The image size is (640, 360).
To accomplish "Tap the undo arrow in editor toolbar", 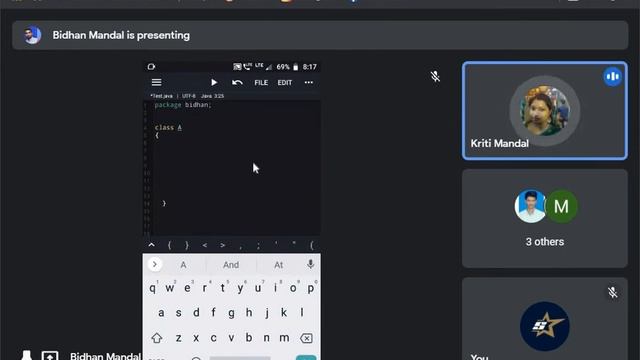I will pos(237,82).
